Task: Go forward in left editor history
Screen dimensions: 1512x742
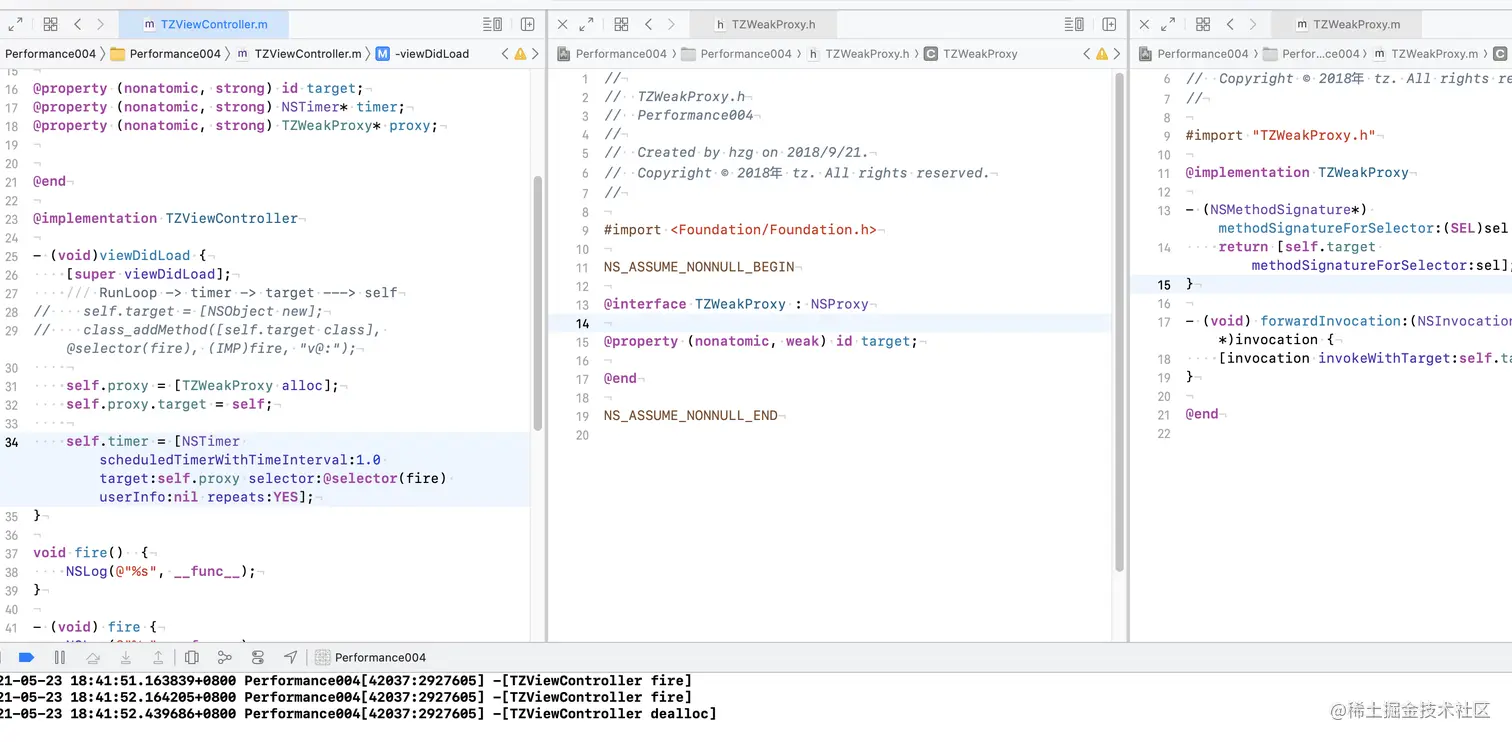Action: (101, 24)
